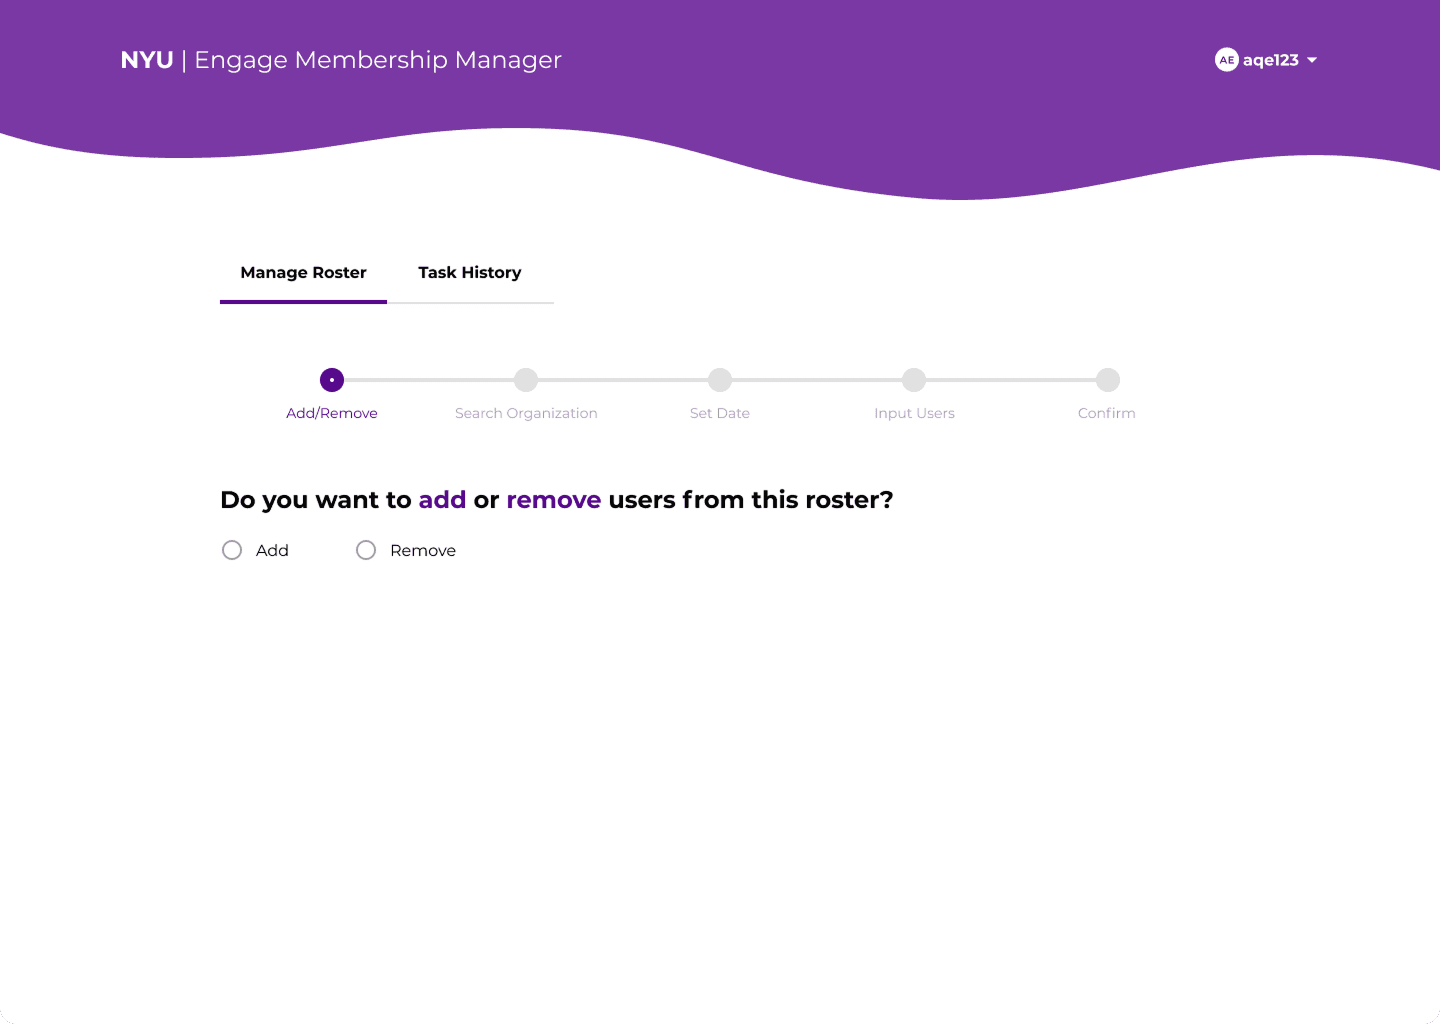Image resolution: width=1440 pixels, height=1024 pixels.
Task: Switch to the Task History tab
Action: pyautogui.click(x=470, y=272)
